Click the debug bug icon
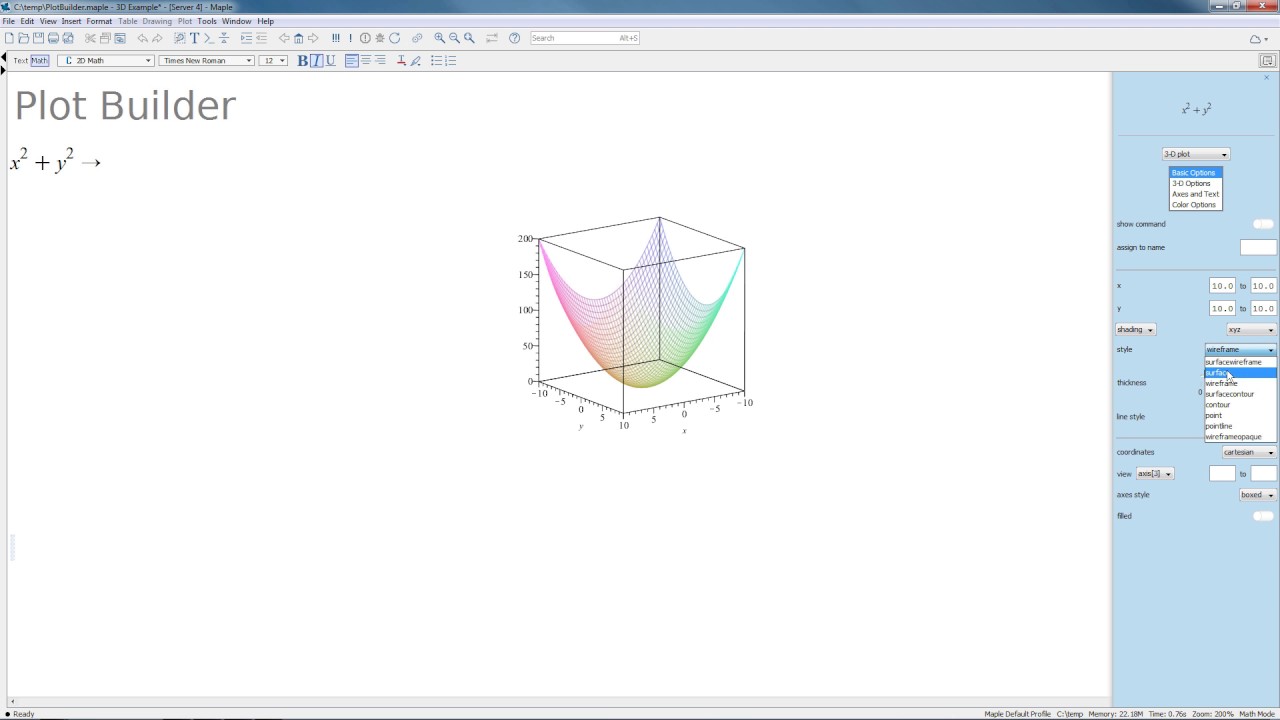The height and width of the screenshot is (720, 1280). click(x=380, y=38)
